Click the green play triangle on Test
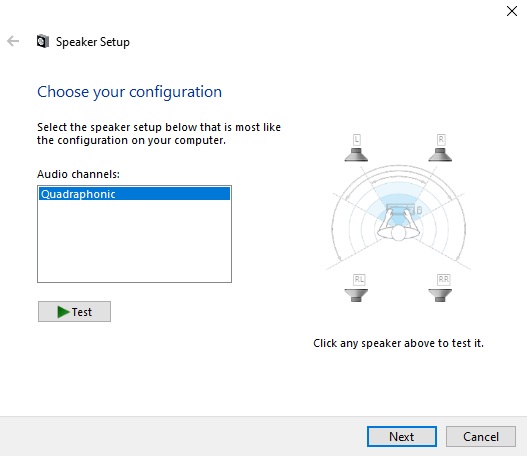 63,312
